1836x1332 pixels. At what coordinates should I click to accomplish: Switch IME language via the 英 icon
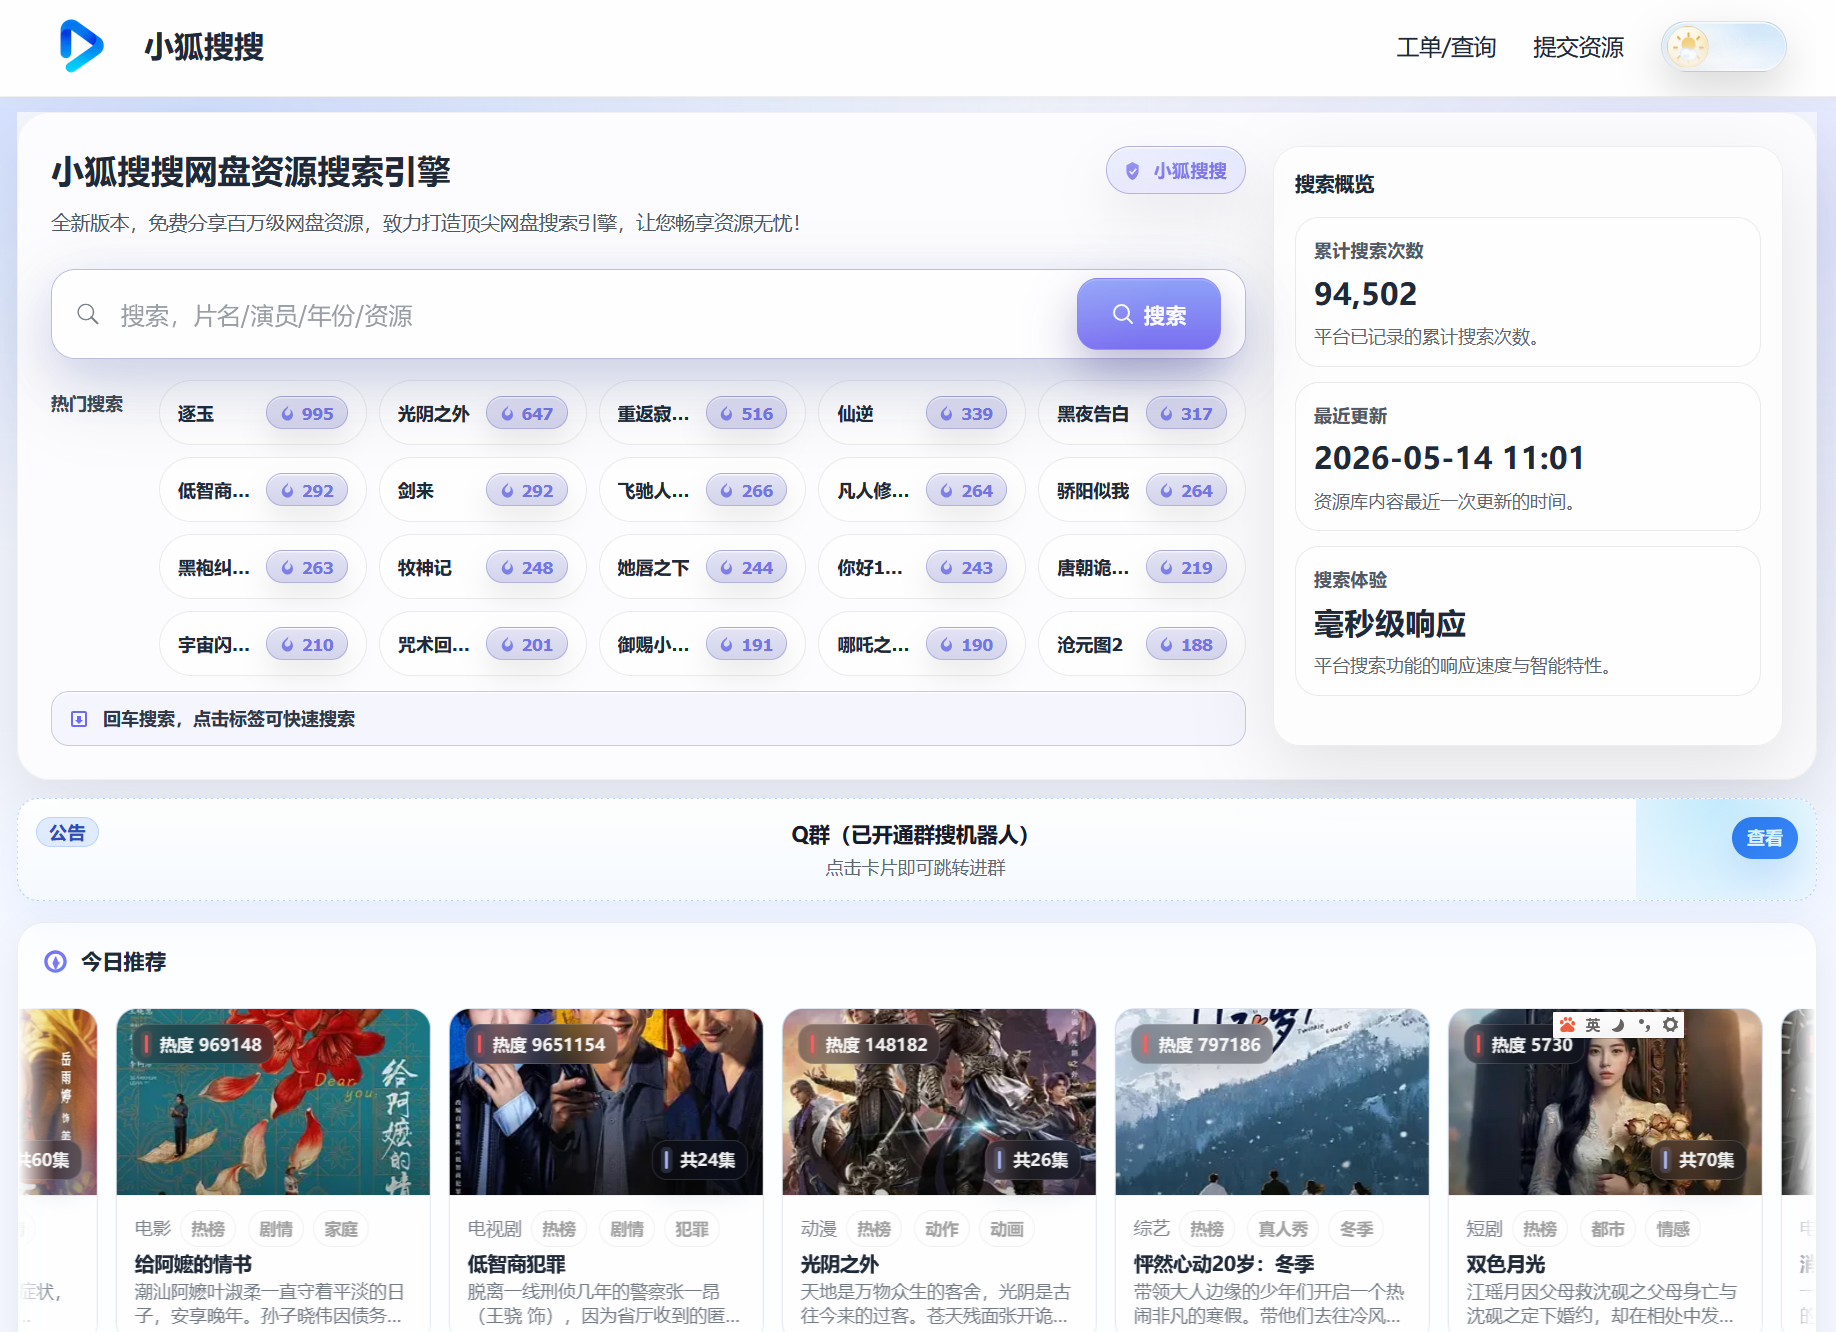(1593, 1025)
